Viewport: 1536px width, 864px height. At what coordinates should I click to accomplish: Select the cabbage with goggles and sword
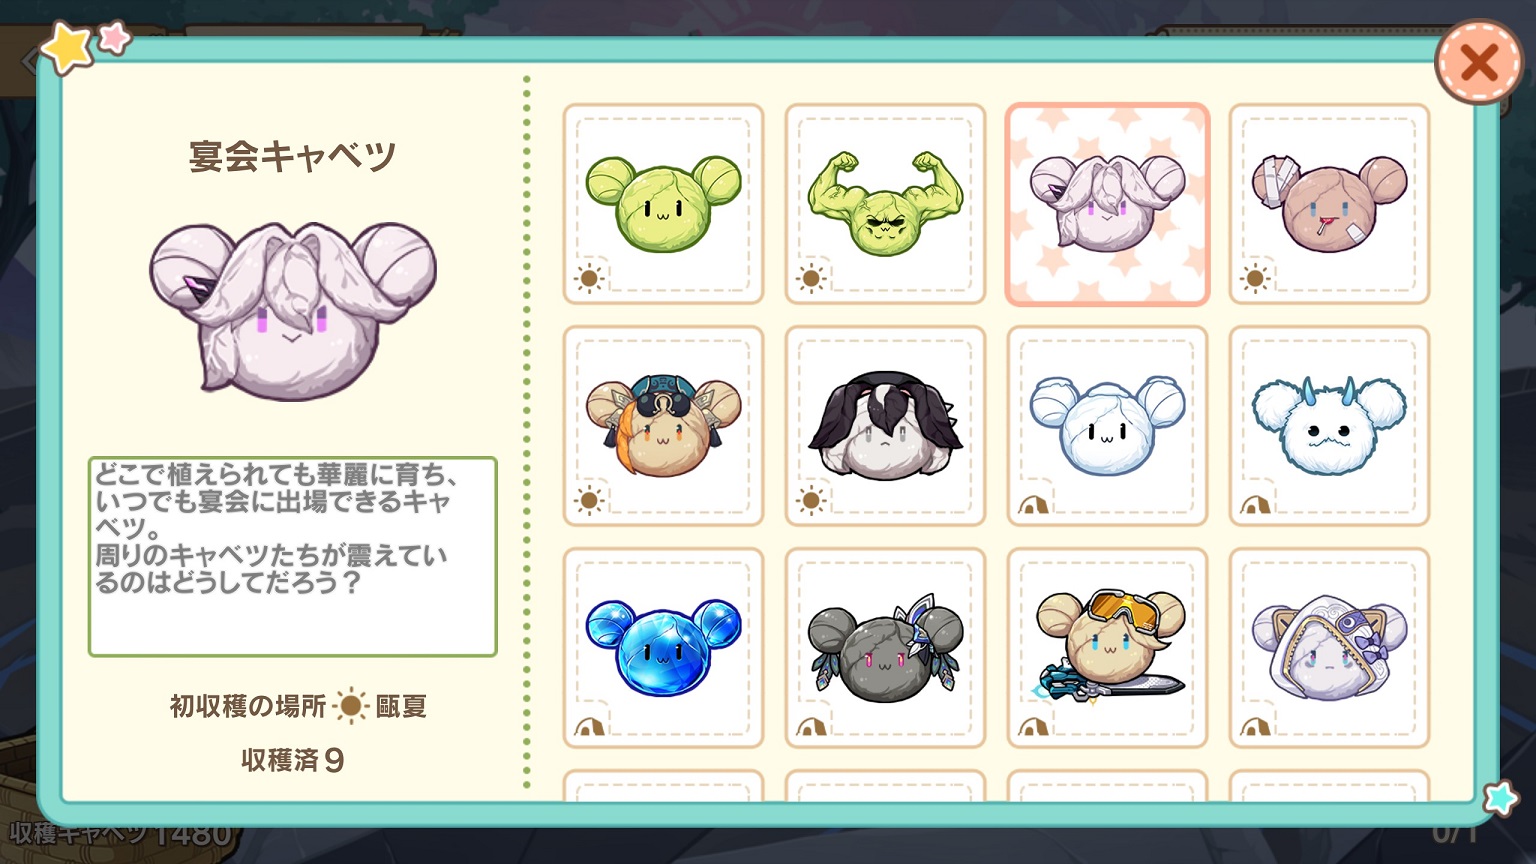tap(1107, 648)
